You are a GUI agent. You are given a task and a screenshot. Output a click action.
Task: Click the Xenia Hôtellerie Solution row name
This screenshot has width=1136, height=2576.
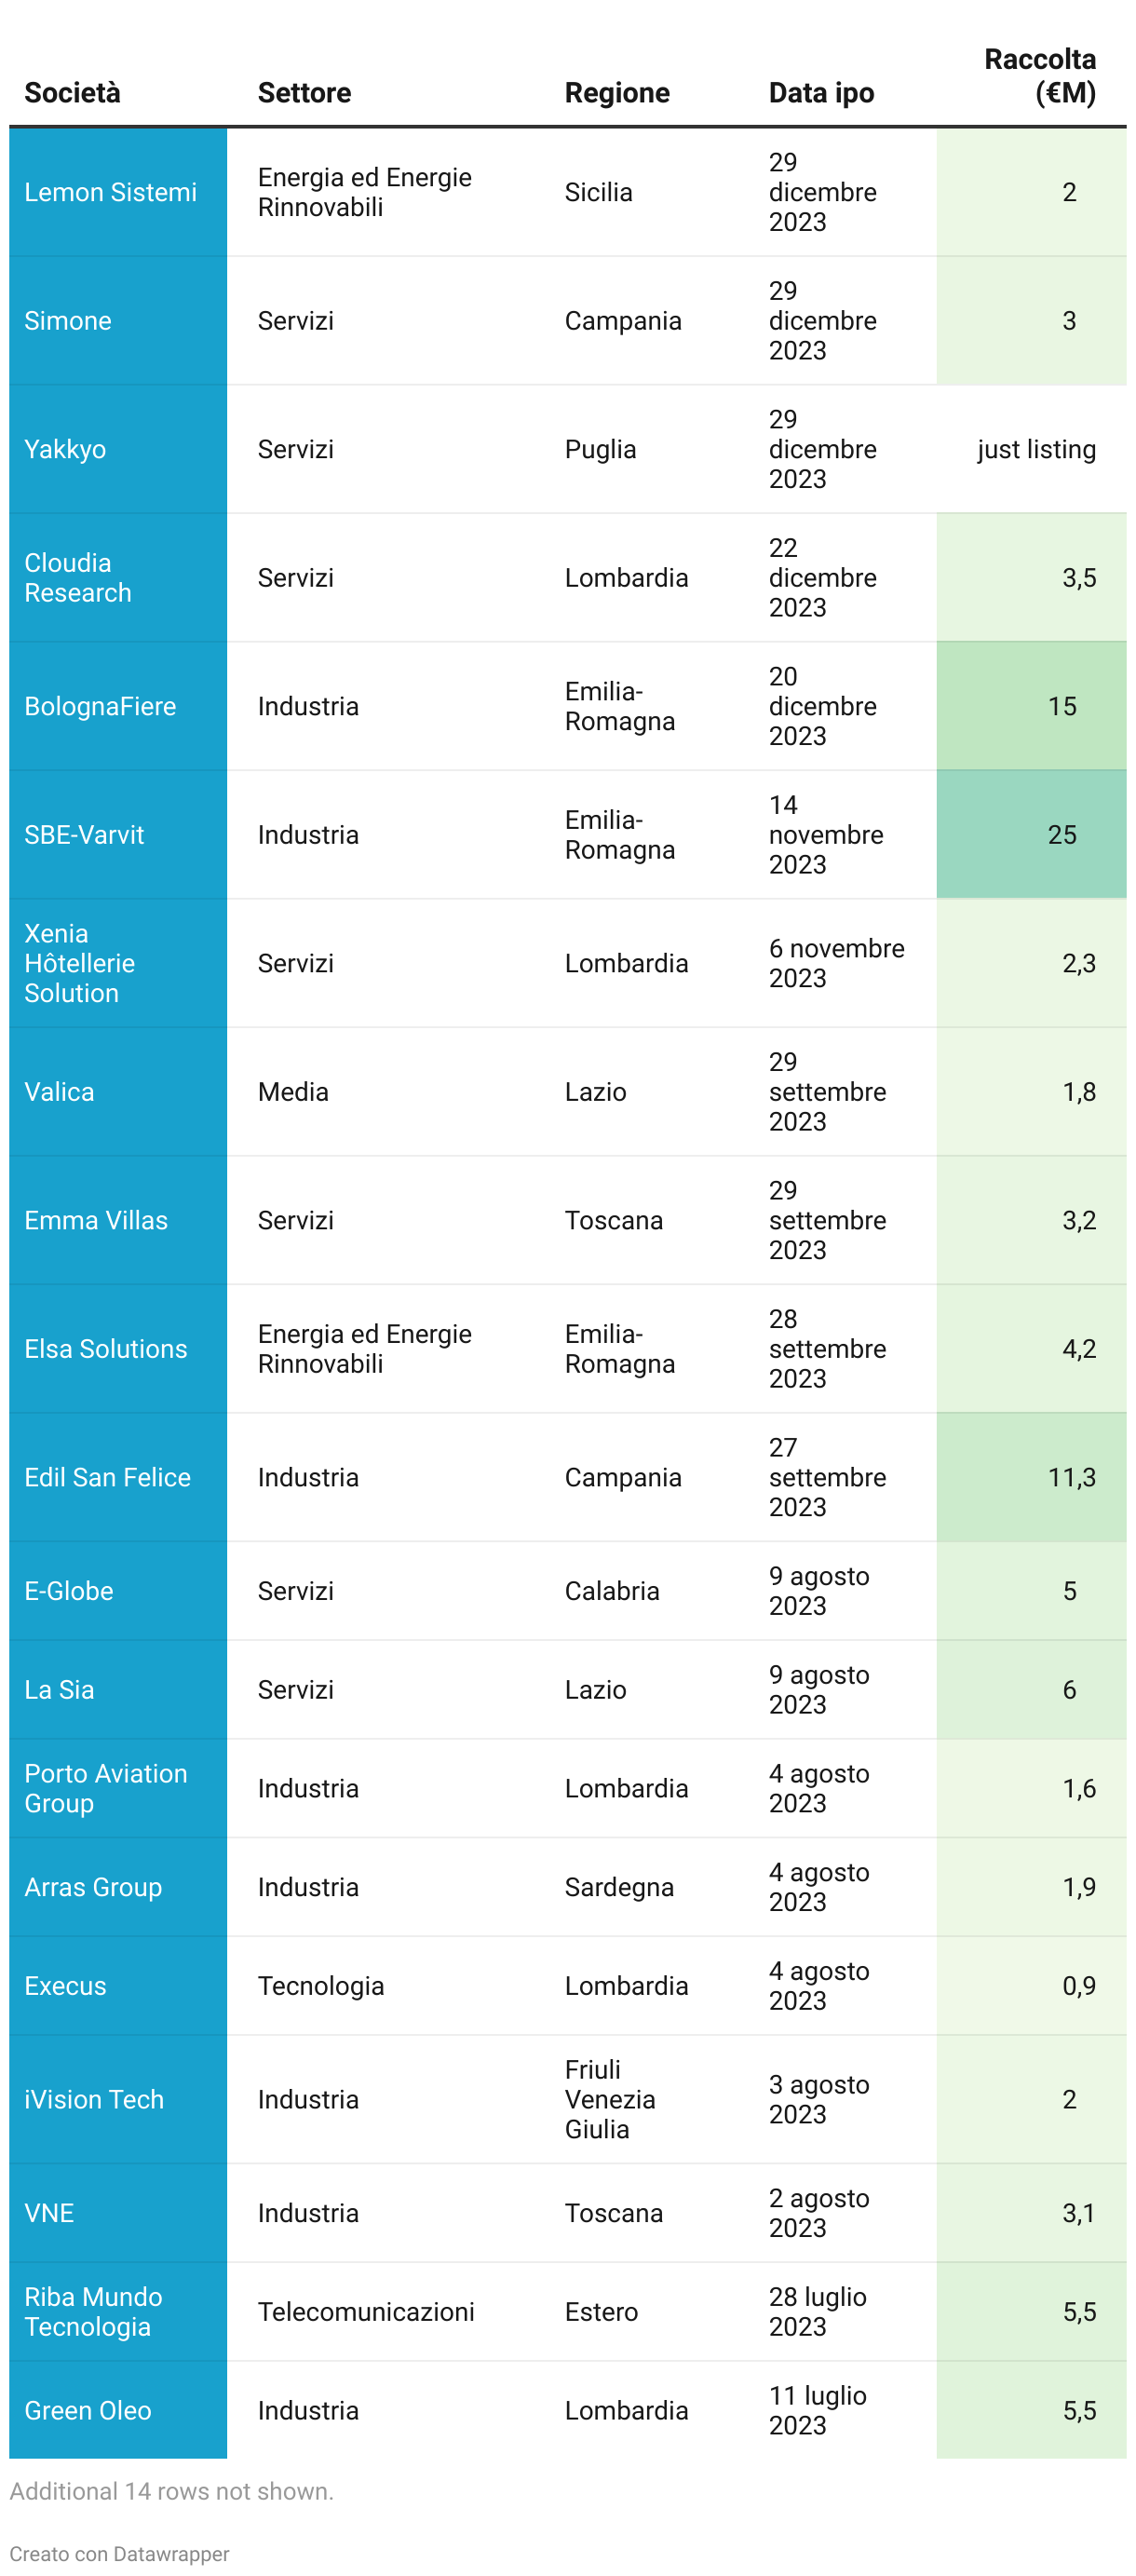79,963
